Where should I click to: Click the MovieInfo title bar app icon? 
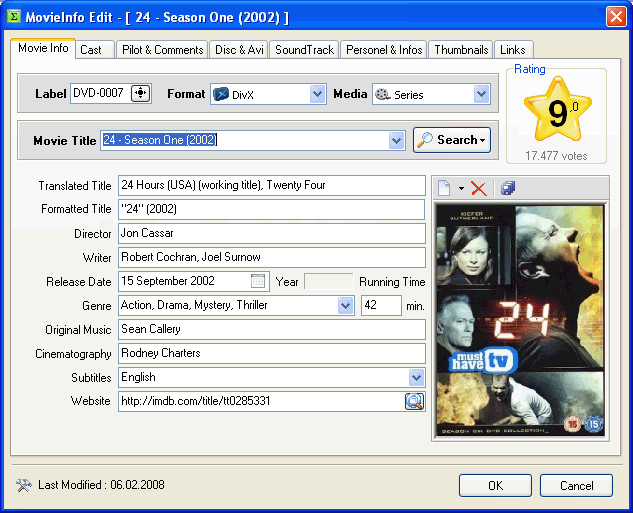(x=14, y=17)
